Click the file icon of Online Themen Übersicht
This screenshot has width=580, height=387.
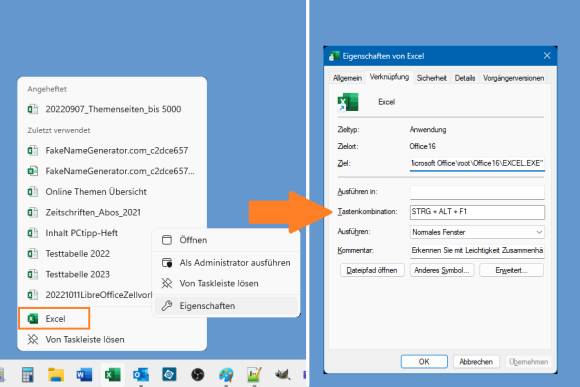coord(33,192)
